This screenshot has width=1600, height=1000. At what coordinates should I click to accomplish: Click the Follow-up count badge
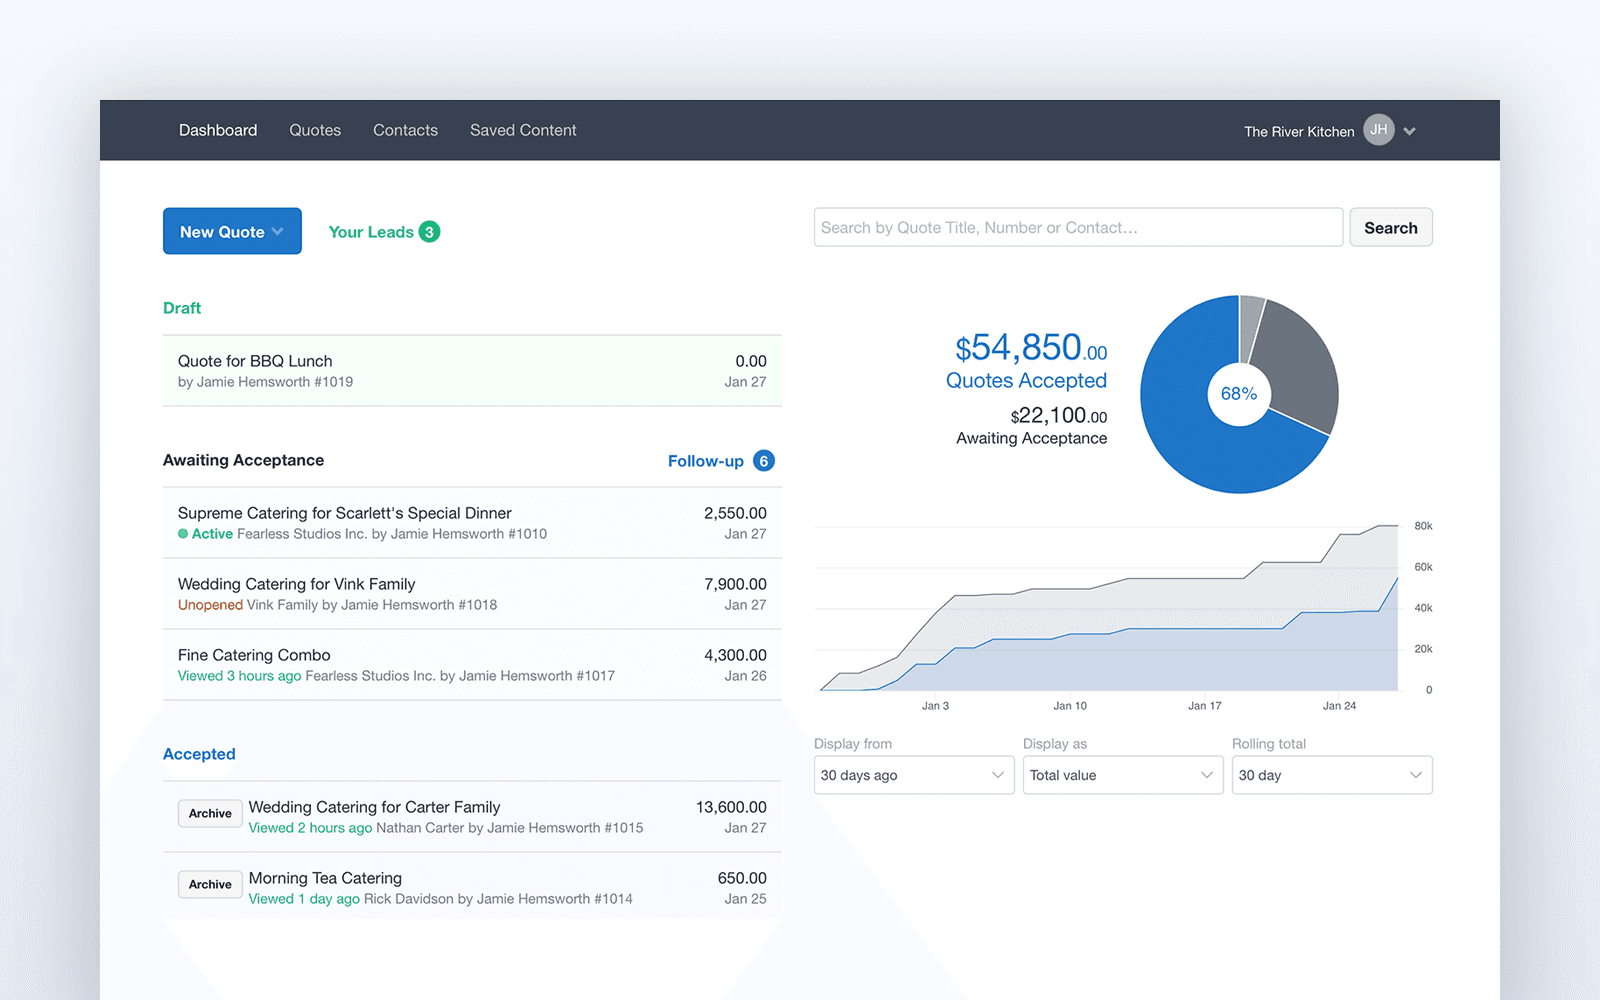763,461
